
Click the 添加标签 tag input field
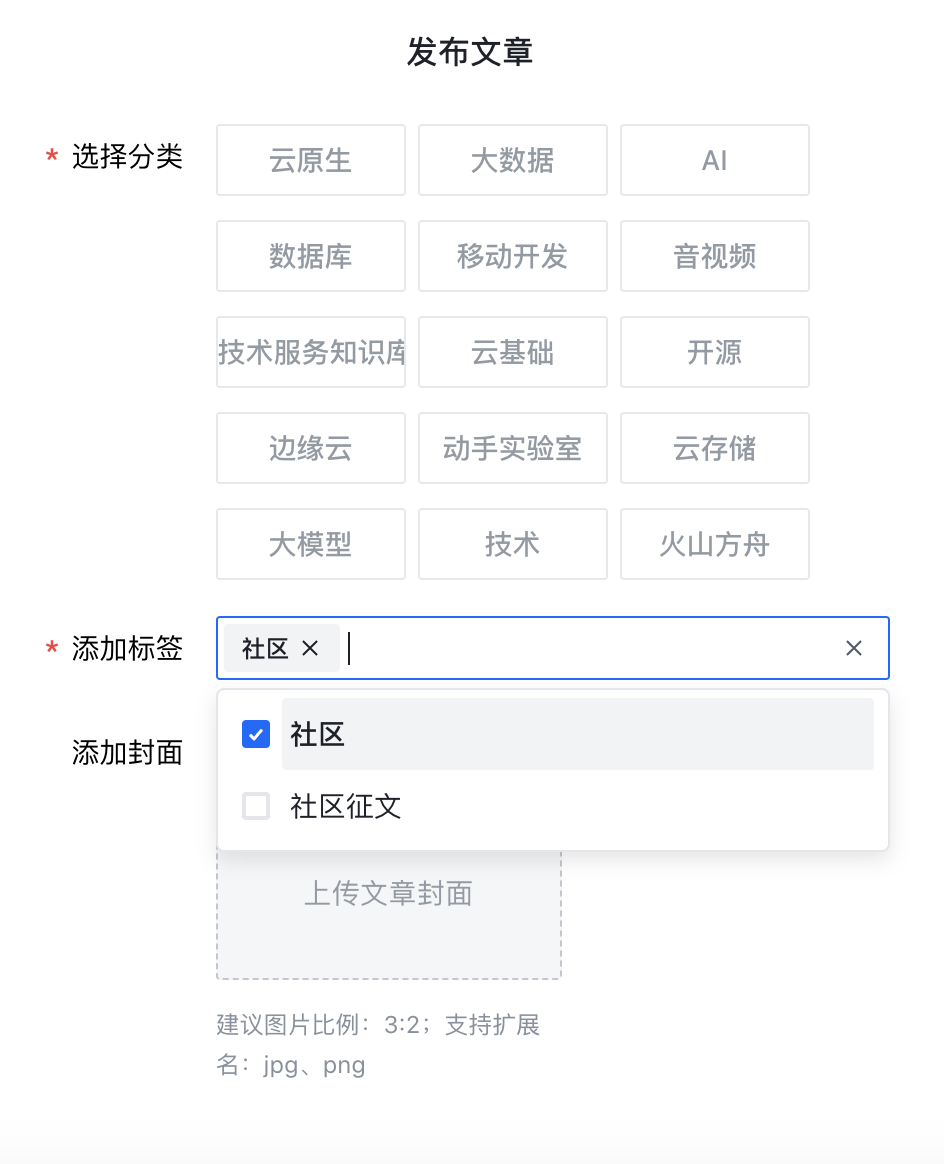tap(590, 648)
